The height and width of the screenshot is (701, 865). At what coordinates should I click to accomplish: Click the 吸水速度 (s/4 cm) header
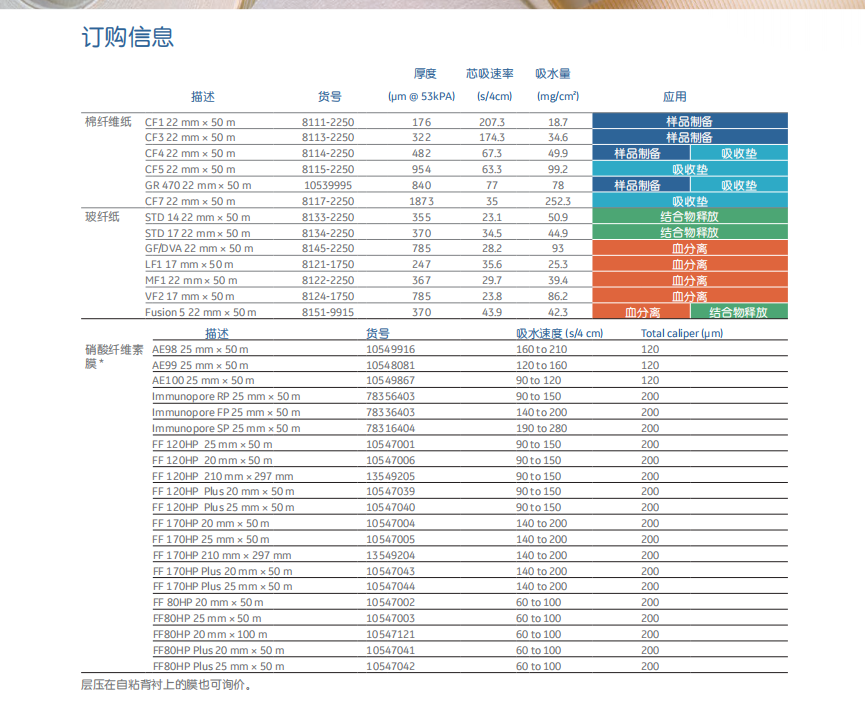(x=559, y=333)
